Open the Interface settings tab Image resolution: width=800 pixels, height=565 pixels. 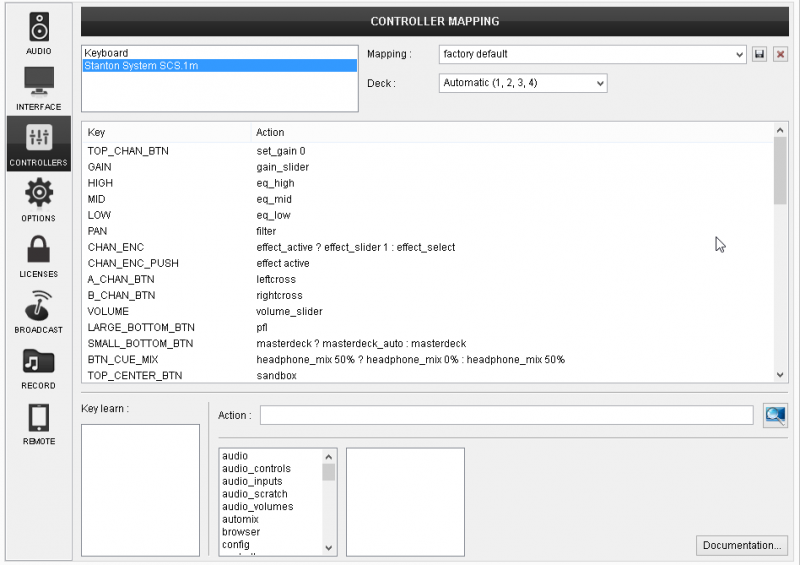[39, 88]
